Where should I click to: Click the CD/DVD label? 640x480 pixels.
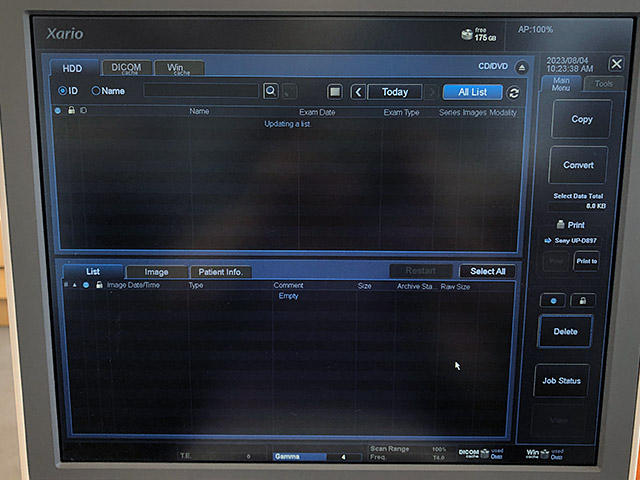tap(493, 66)
